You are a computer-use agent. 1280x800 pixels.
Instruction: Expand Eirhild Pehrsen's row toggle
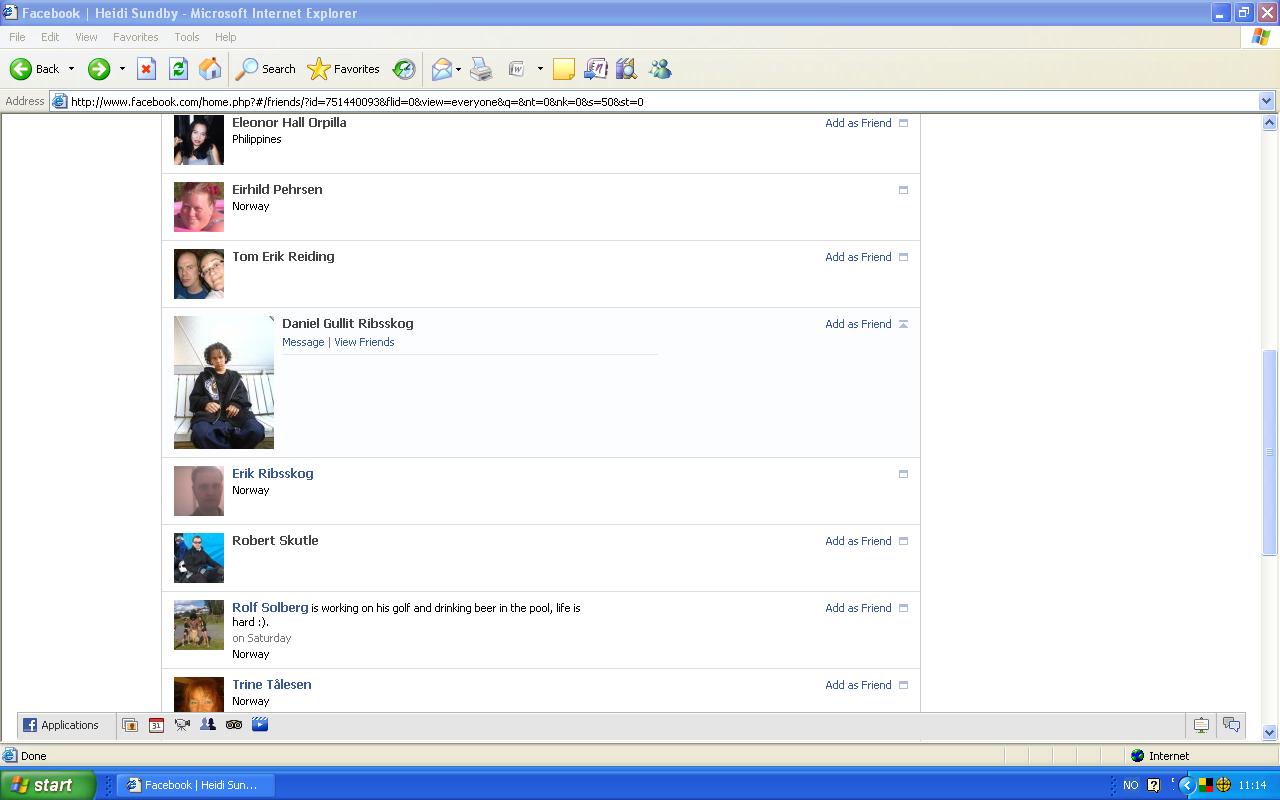pos(903,190)
